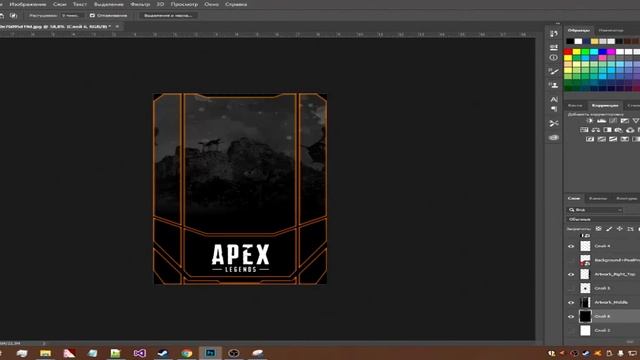Hide the Artwork_Right_Top layer
This screenshot has height=360, width=640.
click(571, 274)
